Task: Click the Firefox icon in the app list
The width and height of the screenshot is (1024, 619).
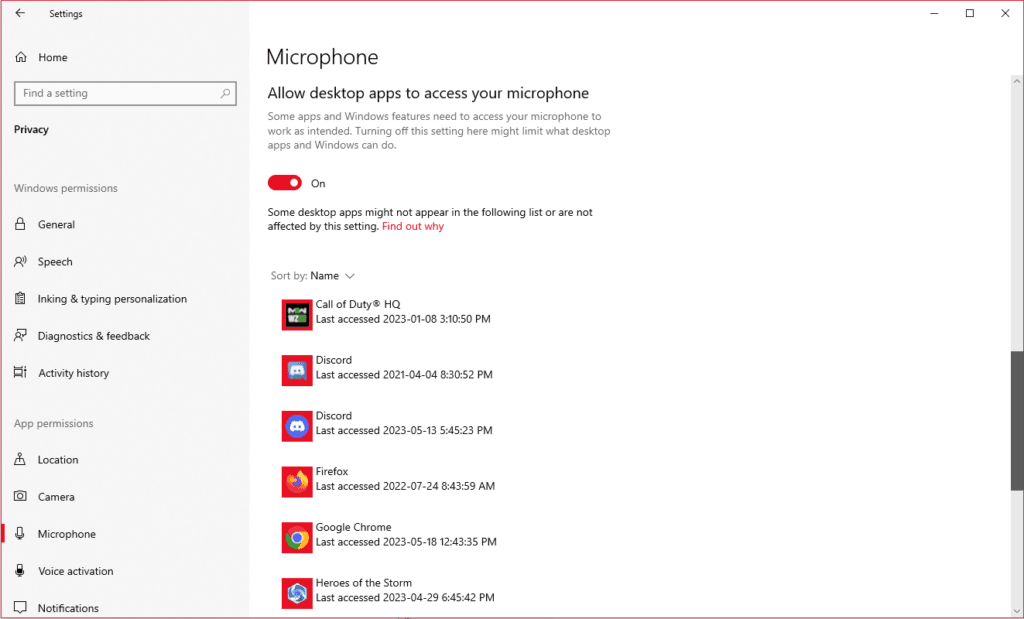Action: 296,481
